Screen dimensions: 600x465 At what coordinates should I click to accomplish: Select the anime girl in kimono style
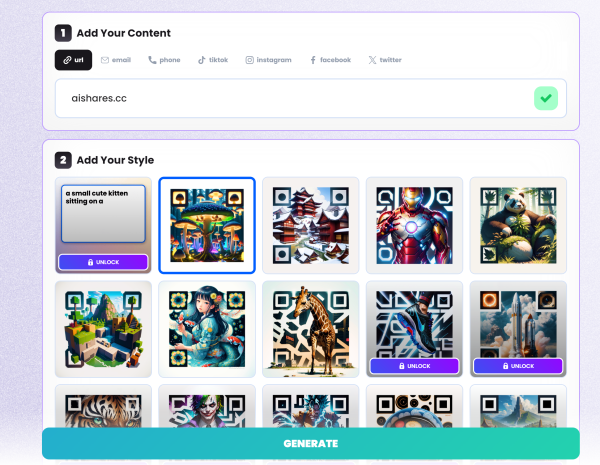pos(207,329)
